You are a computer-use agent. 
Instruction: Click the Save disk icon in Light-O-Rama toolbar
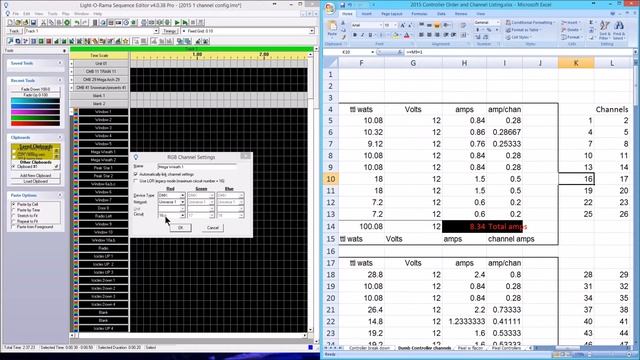pyautogui.click(x=33, y=22)
